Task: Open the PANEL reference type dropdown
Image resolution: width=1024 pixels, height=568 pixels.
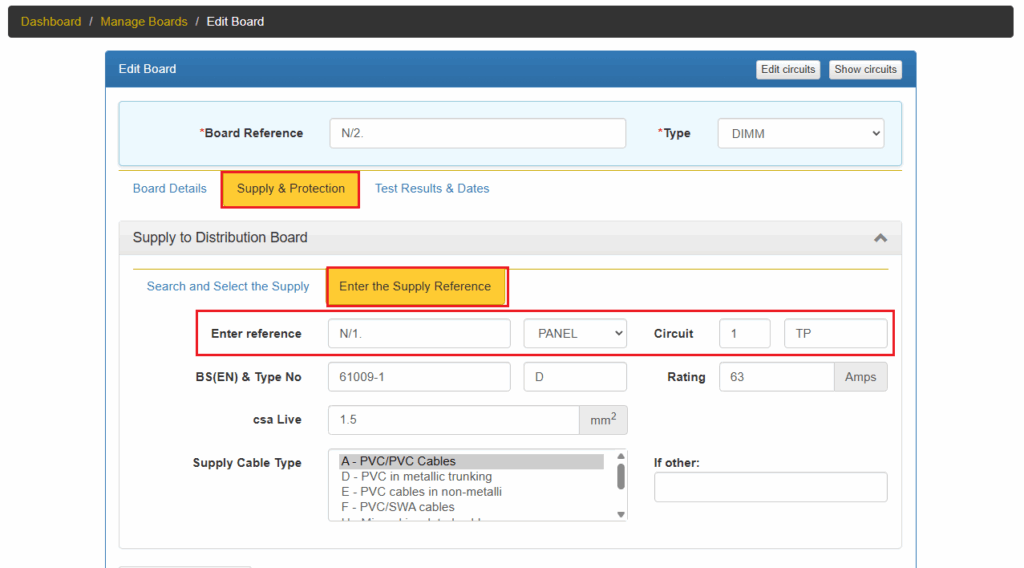Action: tap(575, 333)
